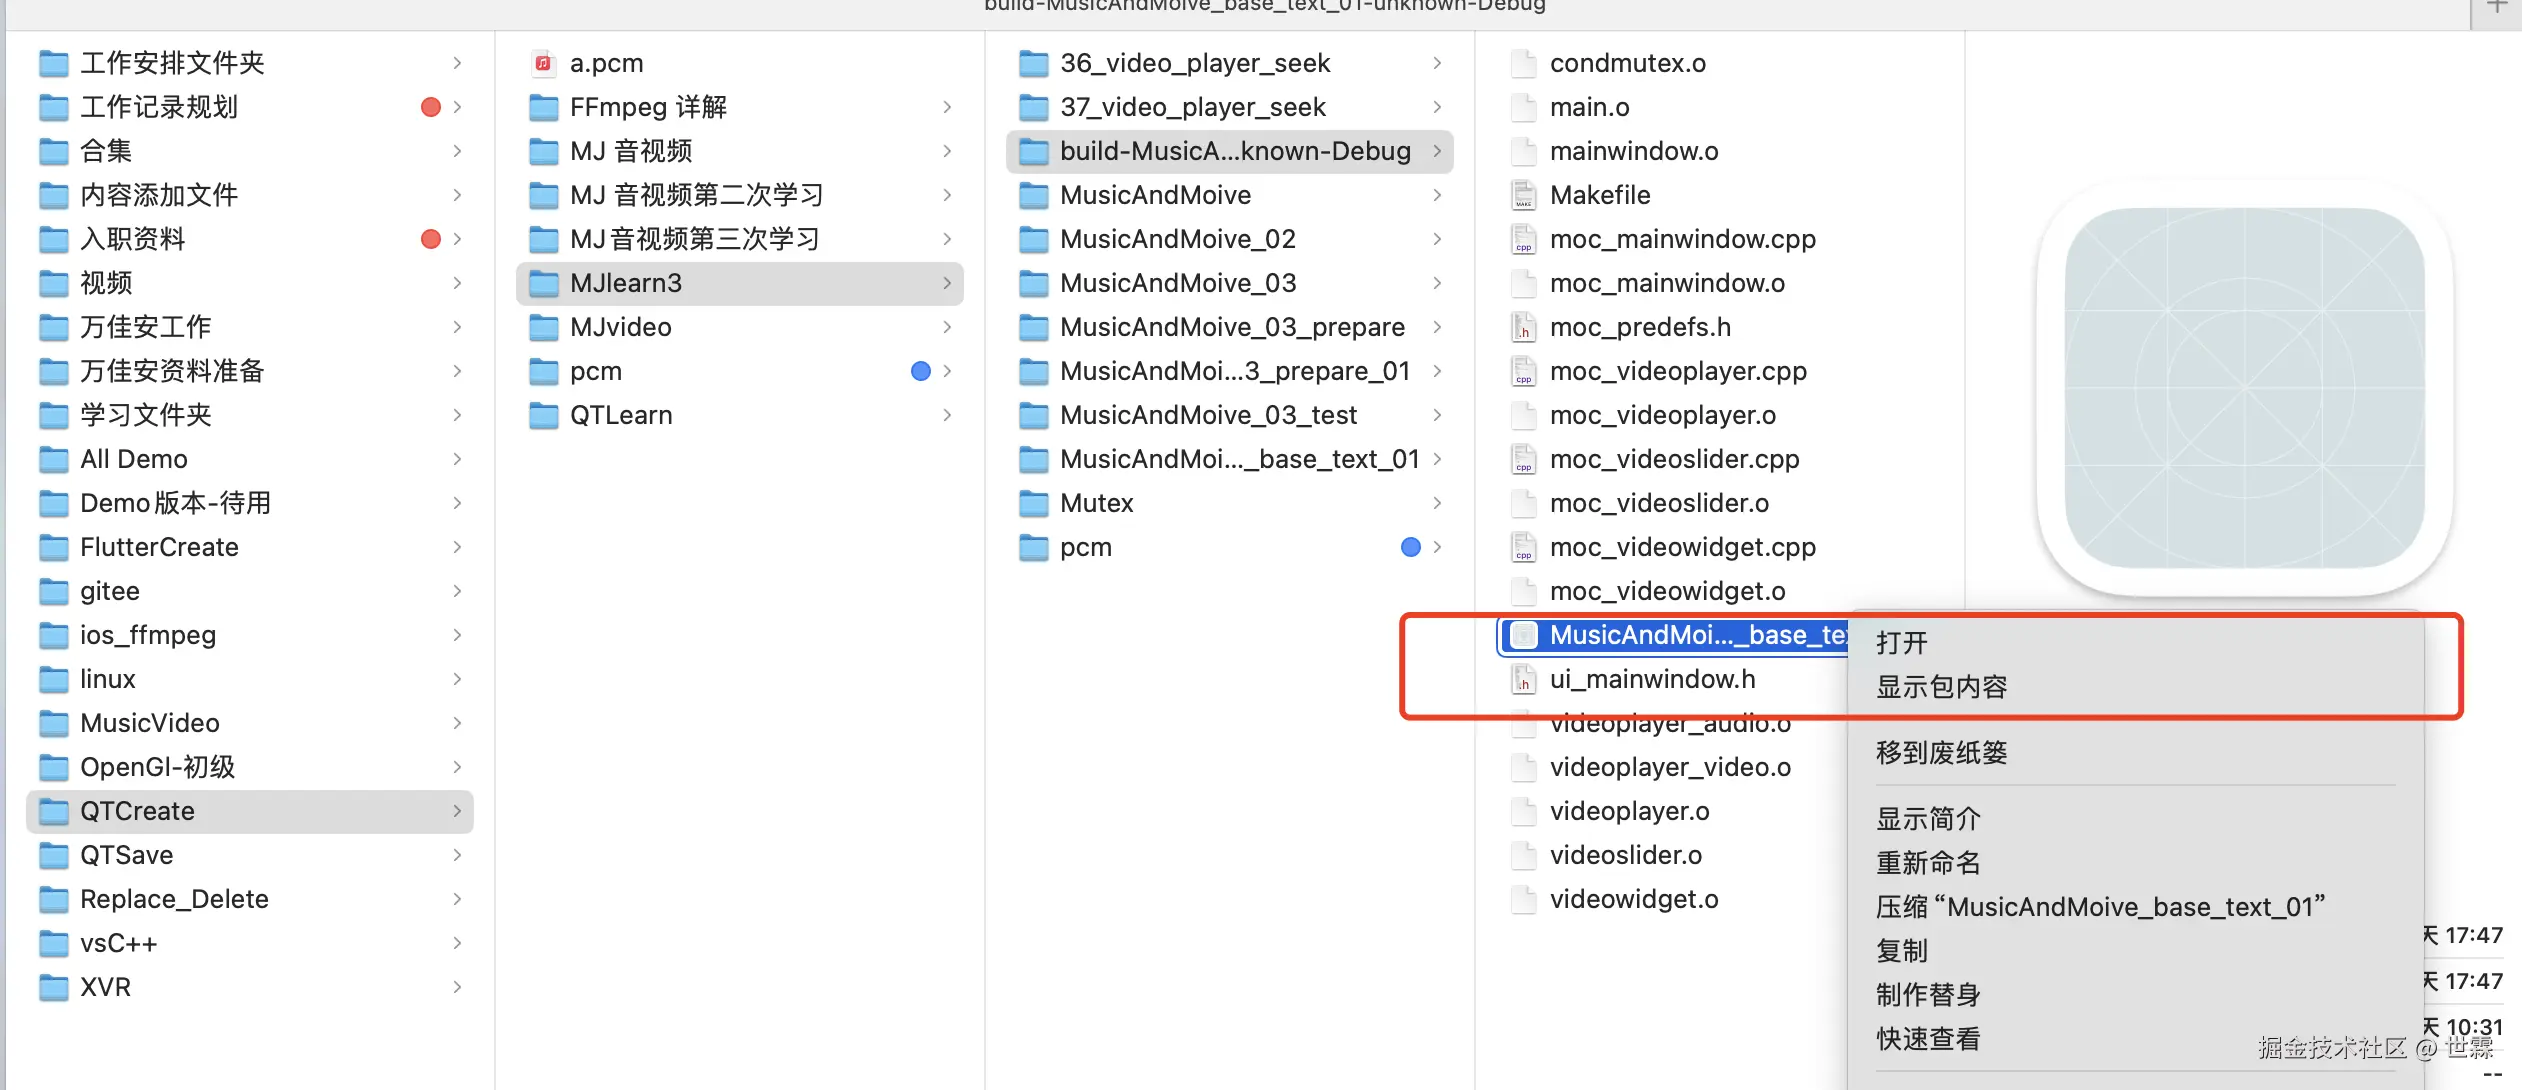Select 重新命名 in context menu

pos(1928,863)
